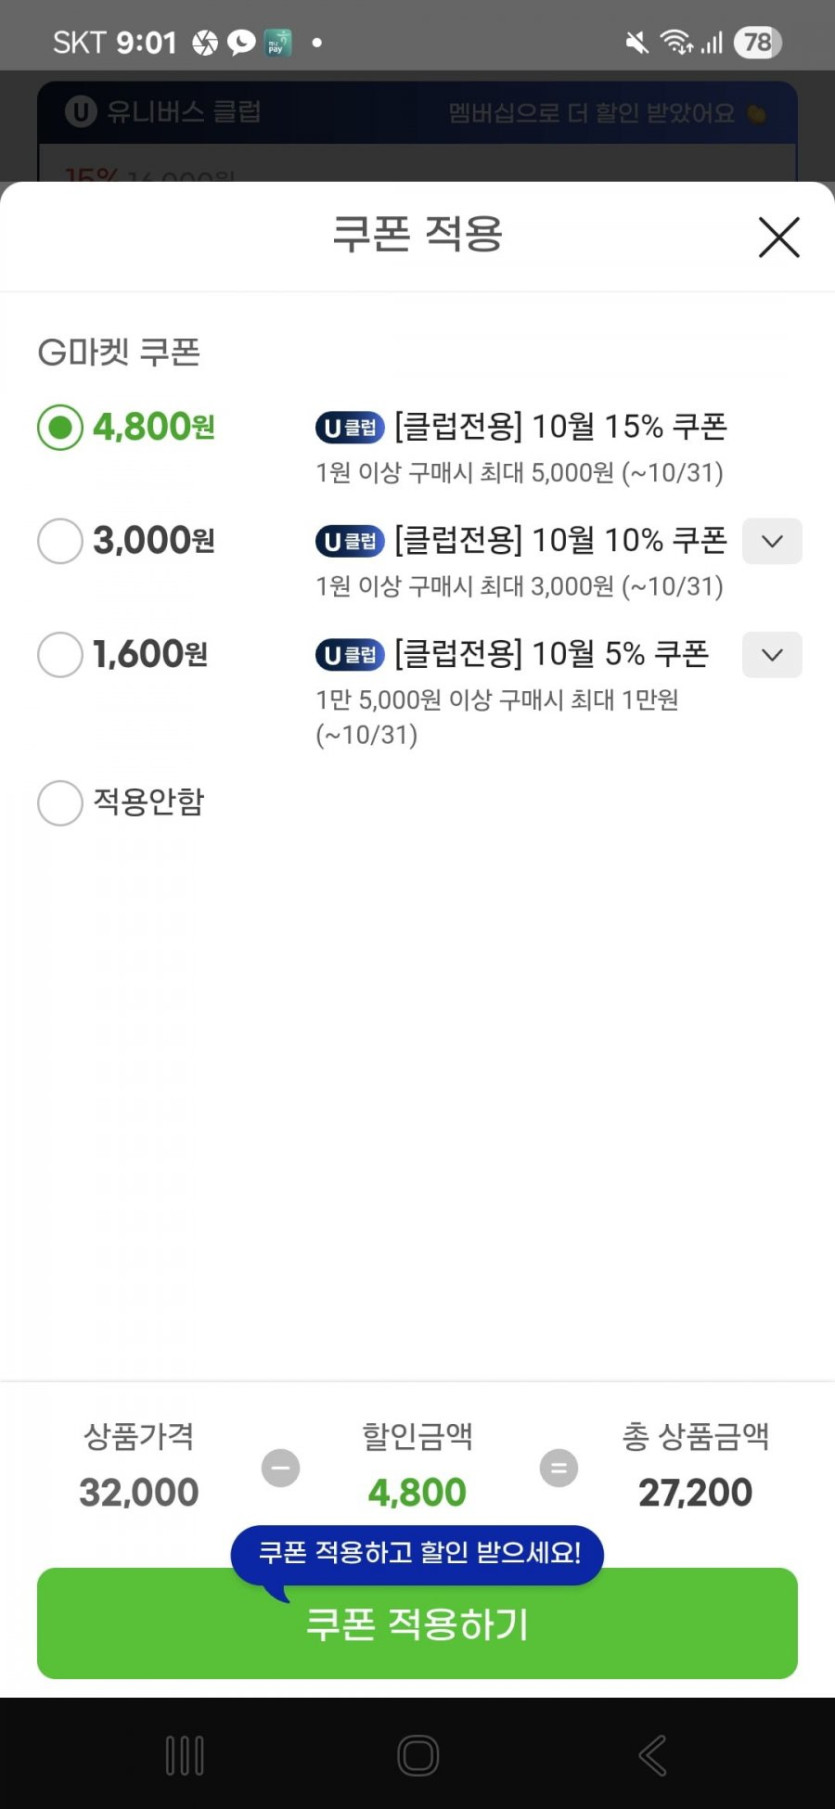Close the coupon apply dialog with X
The image size is (835, 1809).
click(778, 237)
